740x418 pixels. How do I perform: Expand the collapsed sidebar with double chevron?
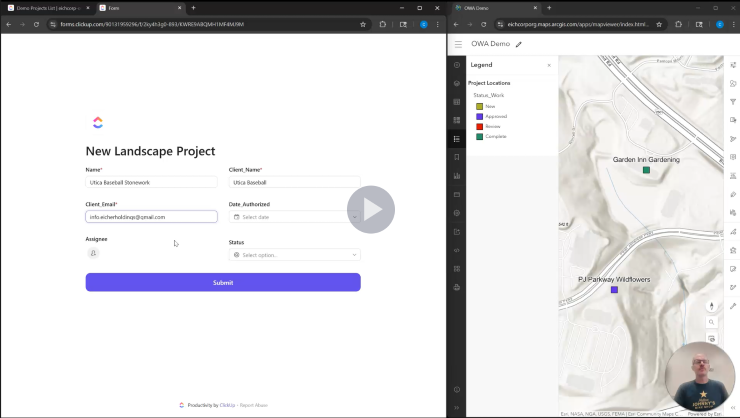[x=456, y=407]
